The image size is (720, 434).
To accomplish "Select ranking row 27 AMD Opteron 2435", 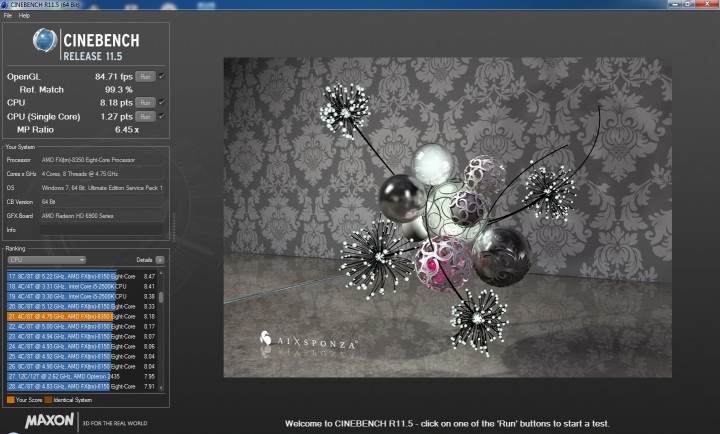I will [x=82, y=377].
